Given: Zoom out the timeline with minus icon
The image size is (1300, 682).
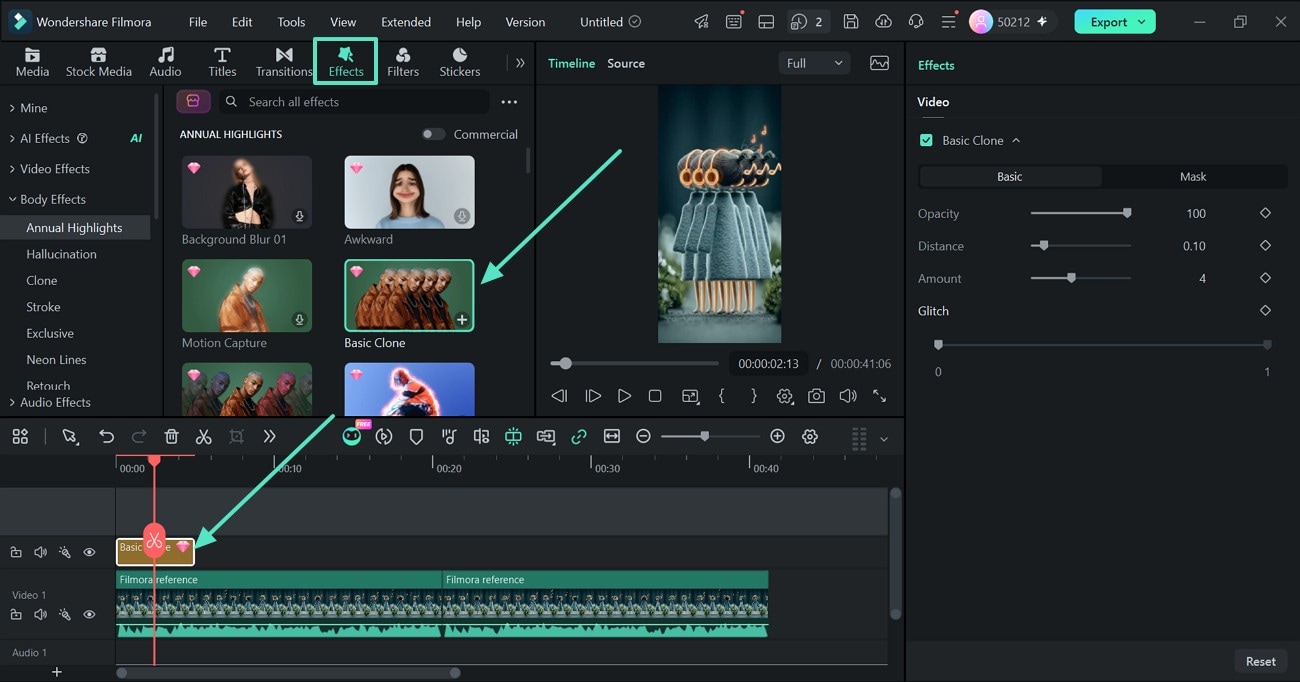Looking at the screenshot, I should coord(643,437).
